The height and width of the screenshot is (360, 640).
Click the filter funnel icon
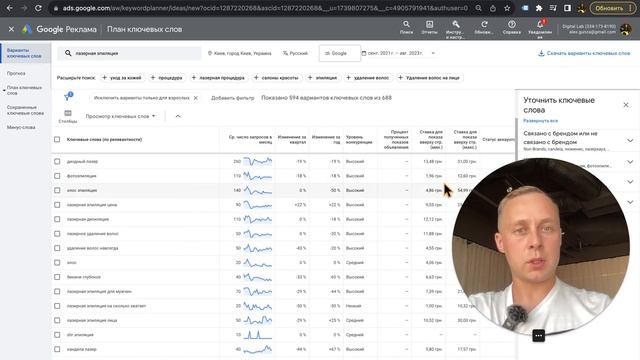pyautogui.click(x=67, y=97)
